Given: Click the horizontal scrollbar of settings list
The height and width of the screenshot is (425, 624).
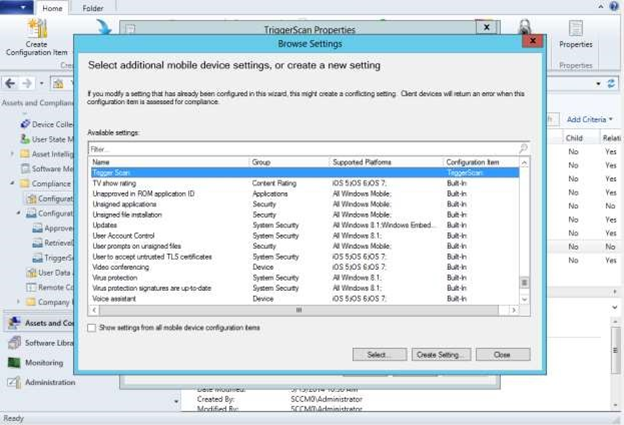Looking at the screenshot, I should coord(300,310).
